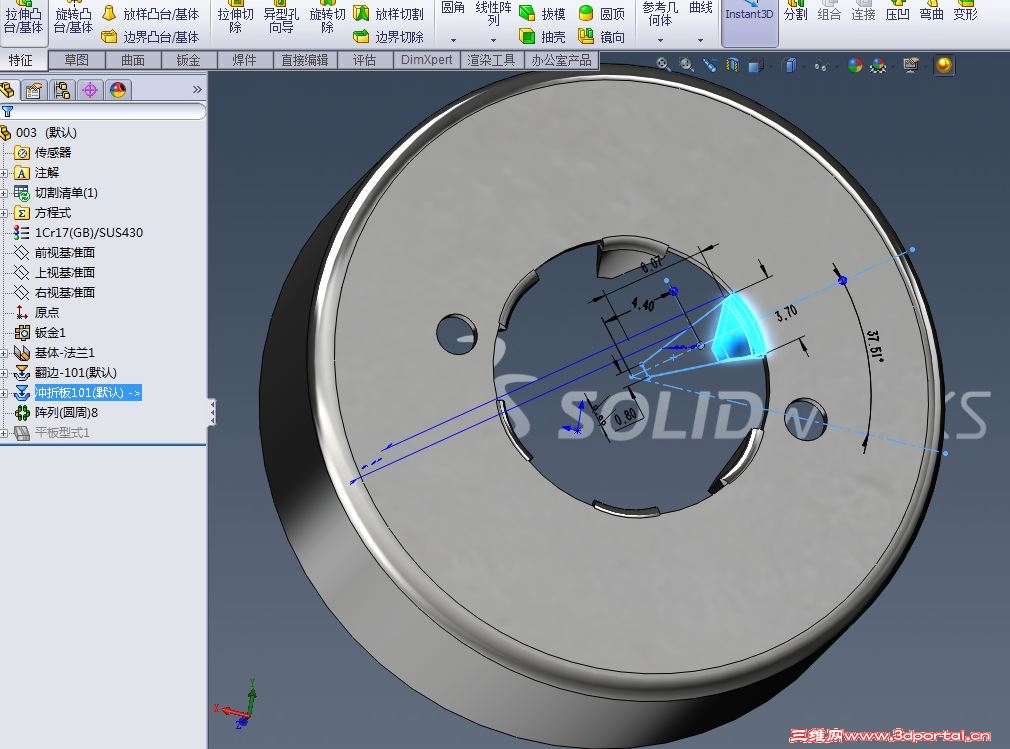Open the View Orientation cube menu

[x=756, y=64]
